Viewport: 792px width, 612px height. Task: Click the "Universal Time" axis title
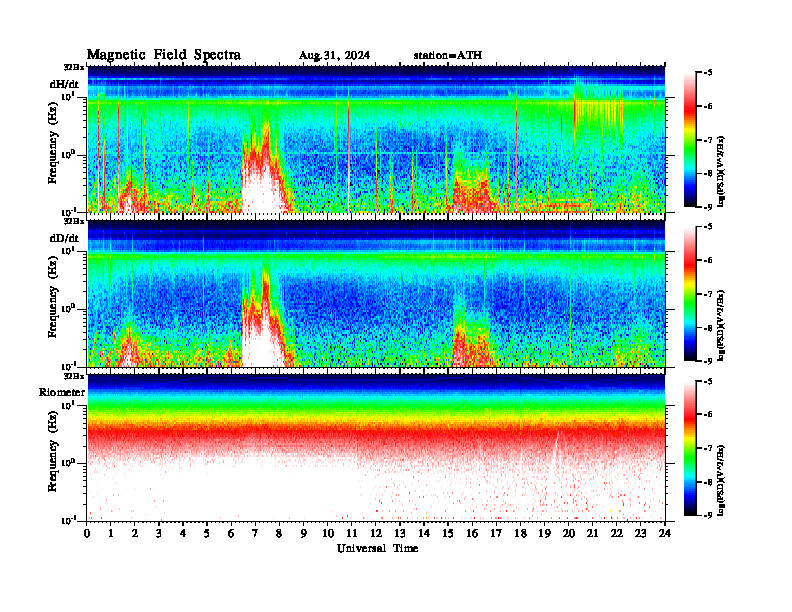377,548
